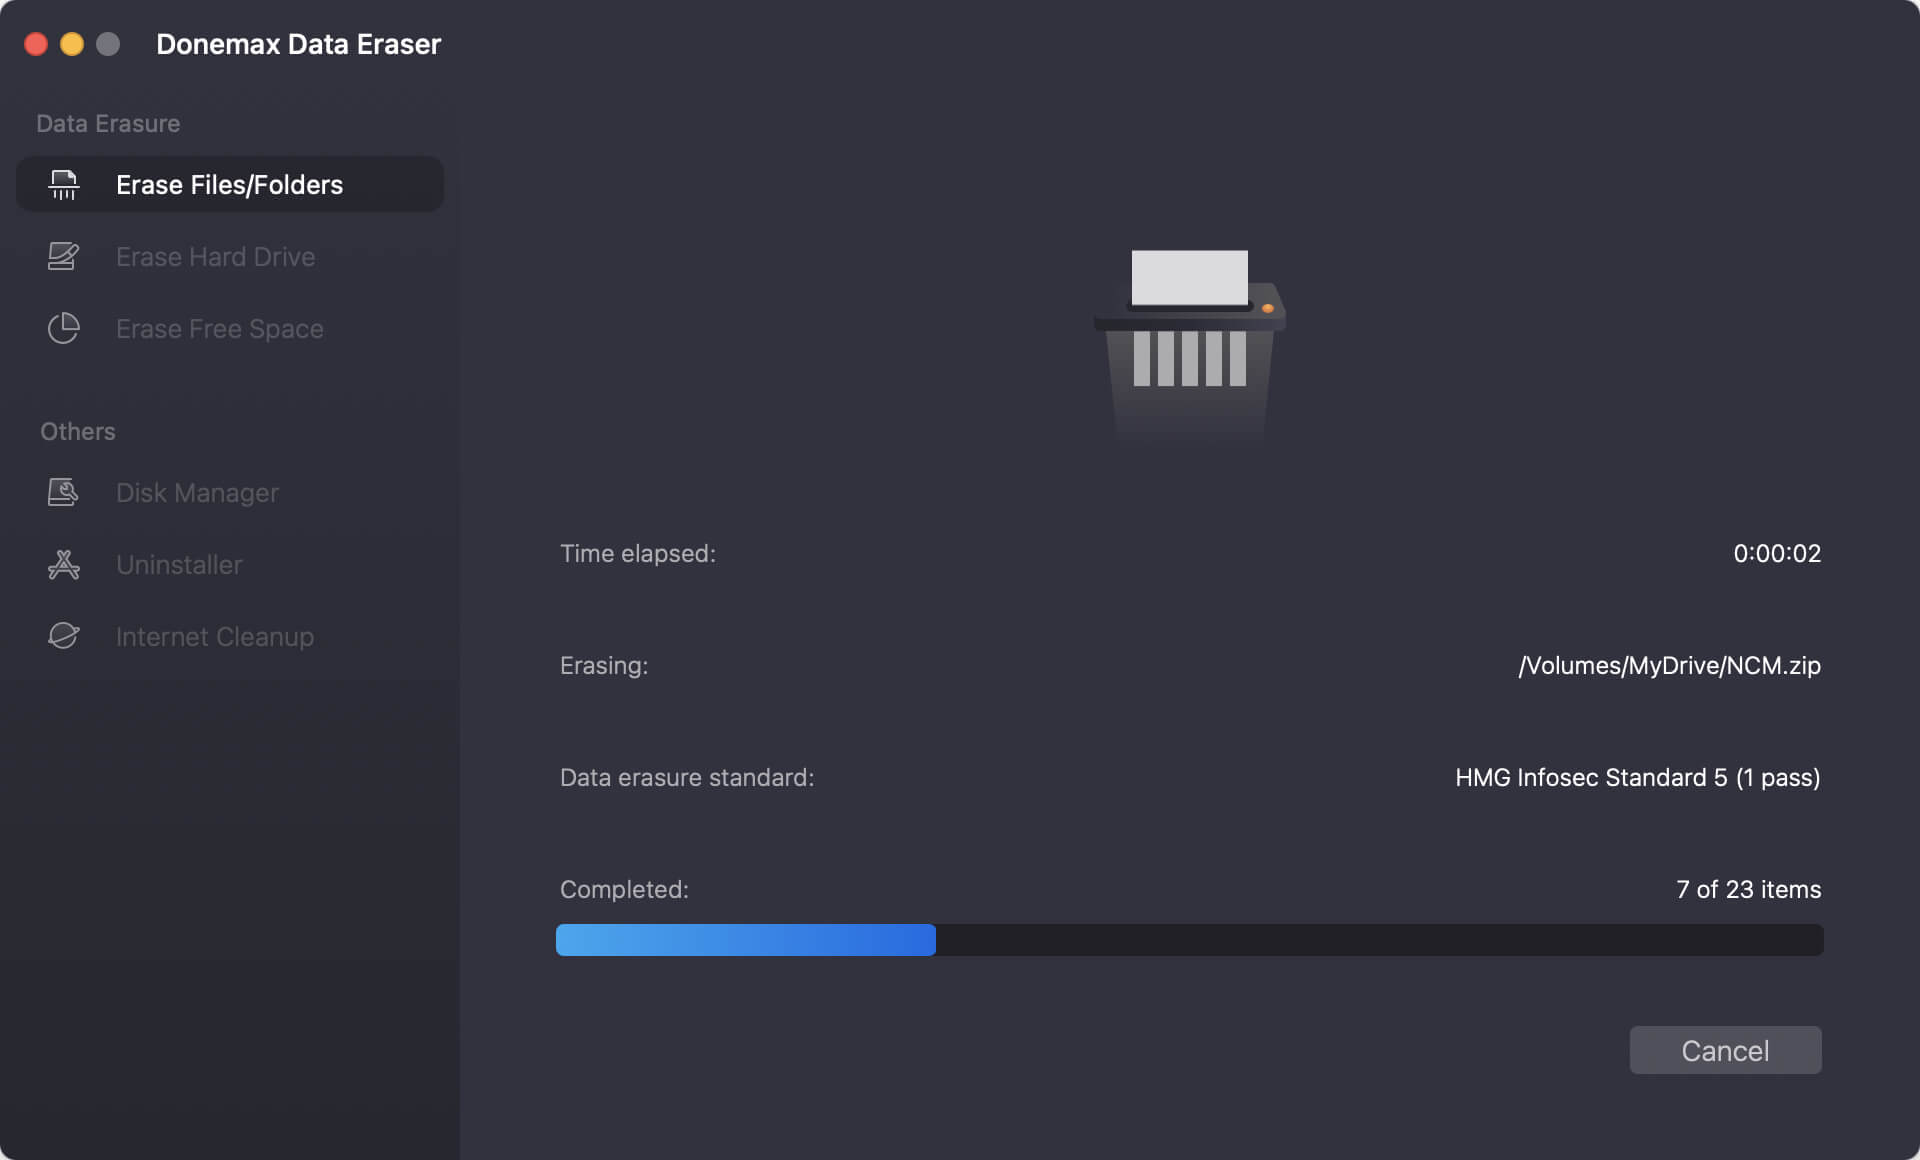Image resolution: width=1920 pixels, height=1160 pixels.
Task: Click the Erase Hard Drive icon
Action: [64, 257]
